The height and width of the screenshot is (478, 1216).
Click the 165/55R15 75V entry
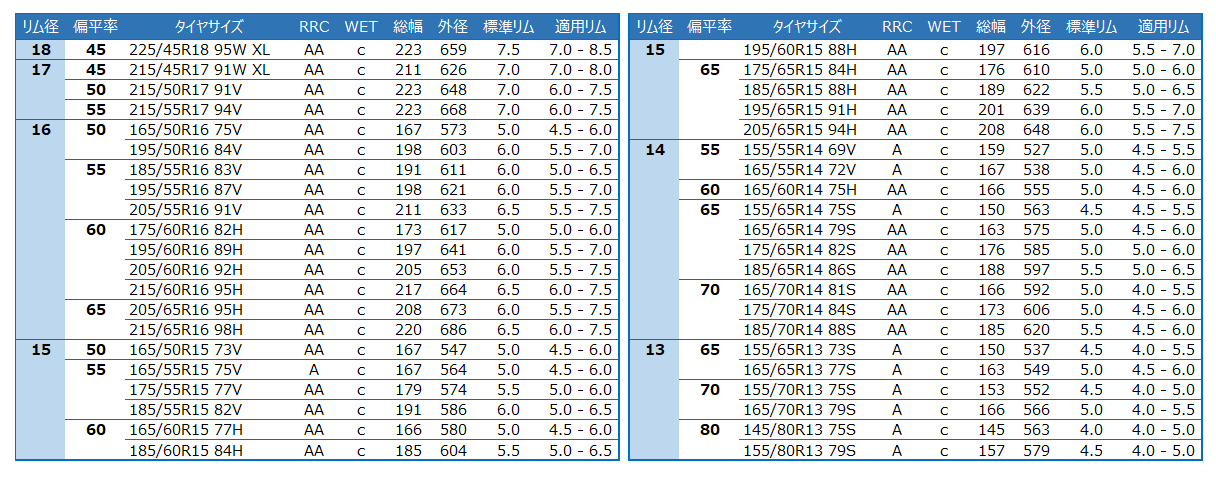186,369
